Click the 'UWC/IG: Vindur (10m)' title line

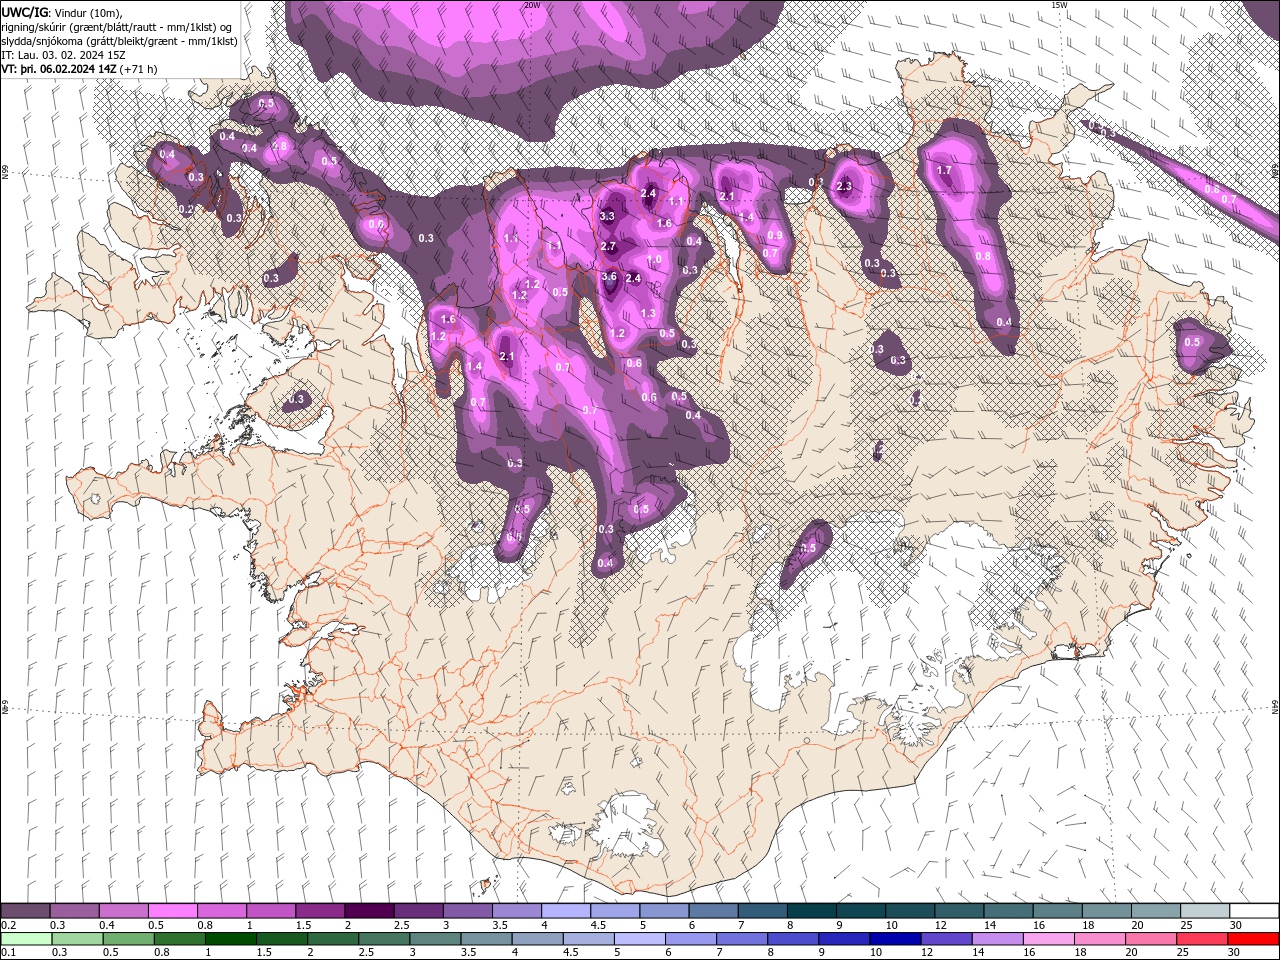[62, 12]
